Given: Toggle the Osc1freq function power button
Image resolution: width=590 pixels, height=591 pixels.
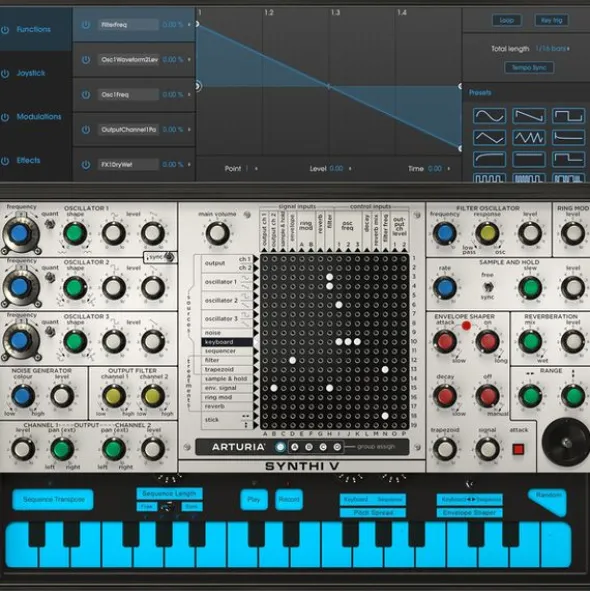Looking at the screenshot, I should coord(86,95).
